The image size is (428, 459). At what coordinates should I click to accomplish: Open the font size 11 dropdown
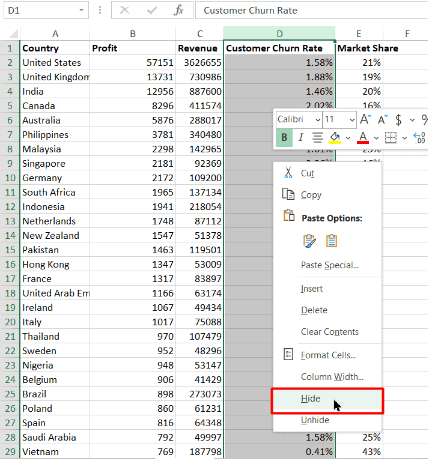[x=352, y=120]
